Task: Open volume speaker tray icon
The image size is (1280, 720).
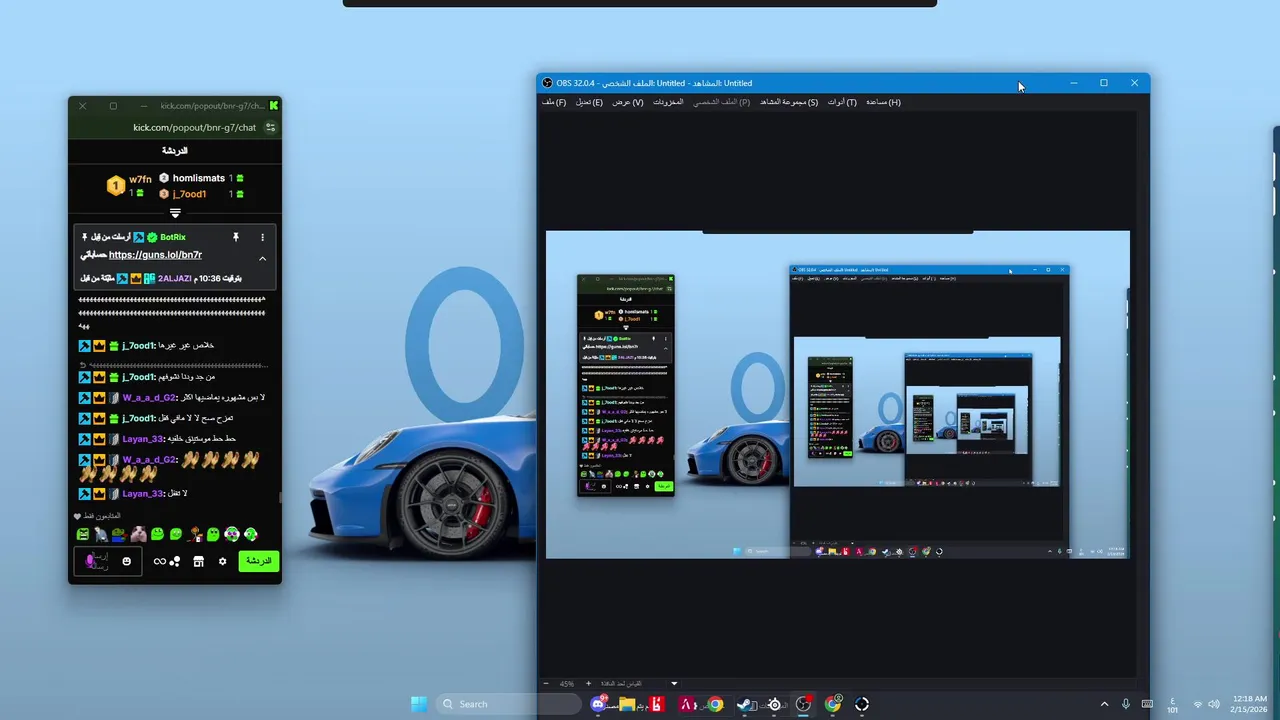Action: point(1214,705)
